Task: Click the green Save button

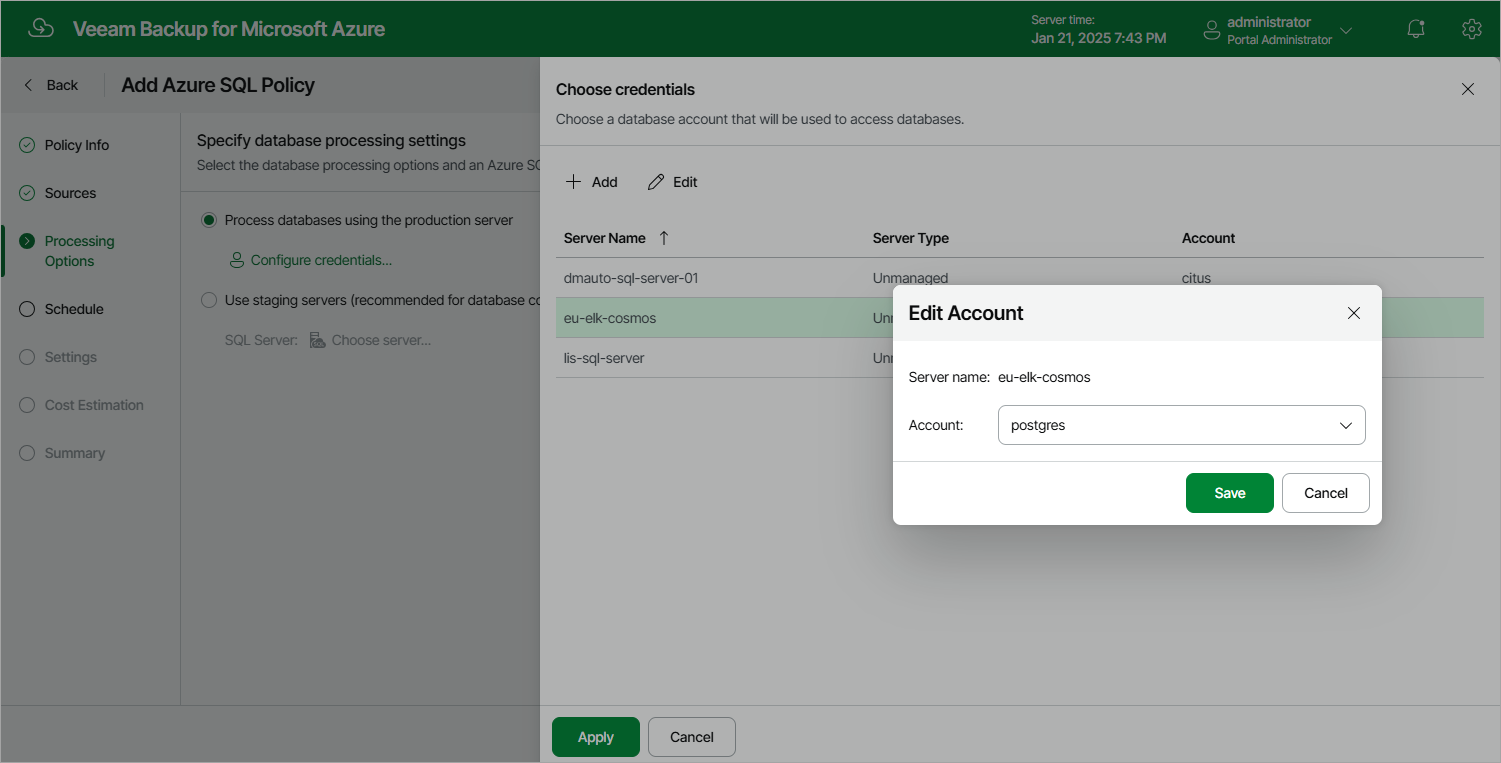Action: [1229, 493]
